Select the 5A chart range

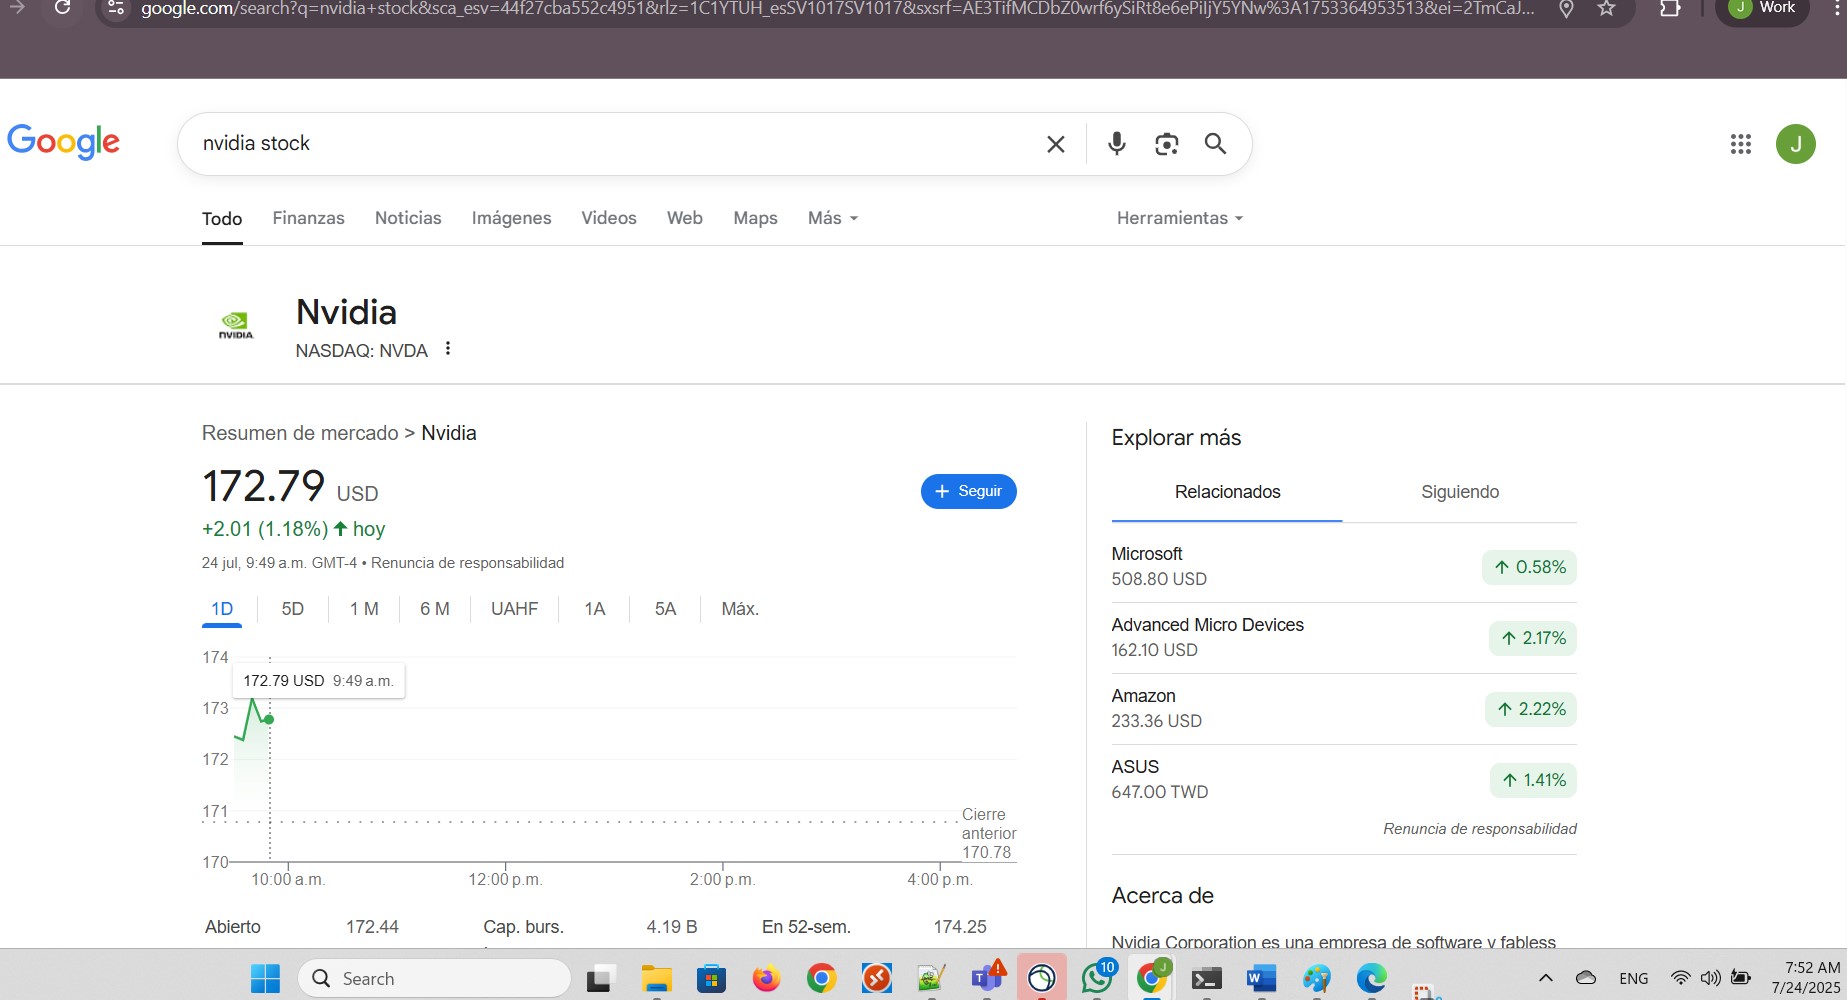coord(665,609)
